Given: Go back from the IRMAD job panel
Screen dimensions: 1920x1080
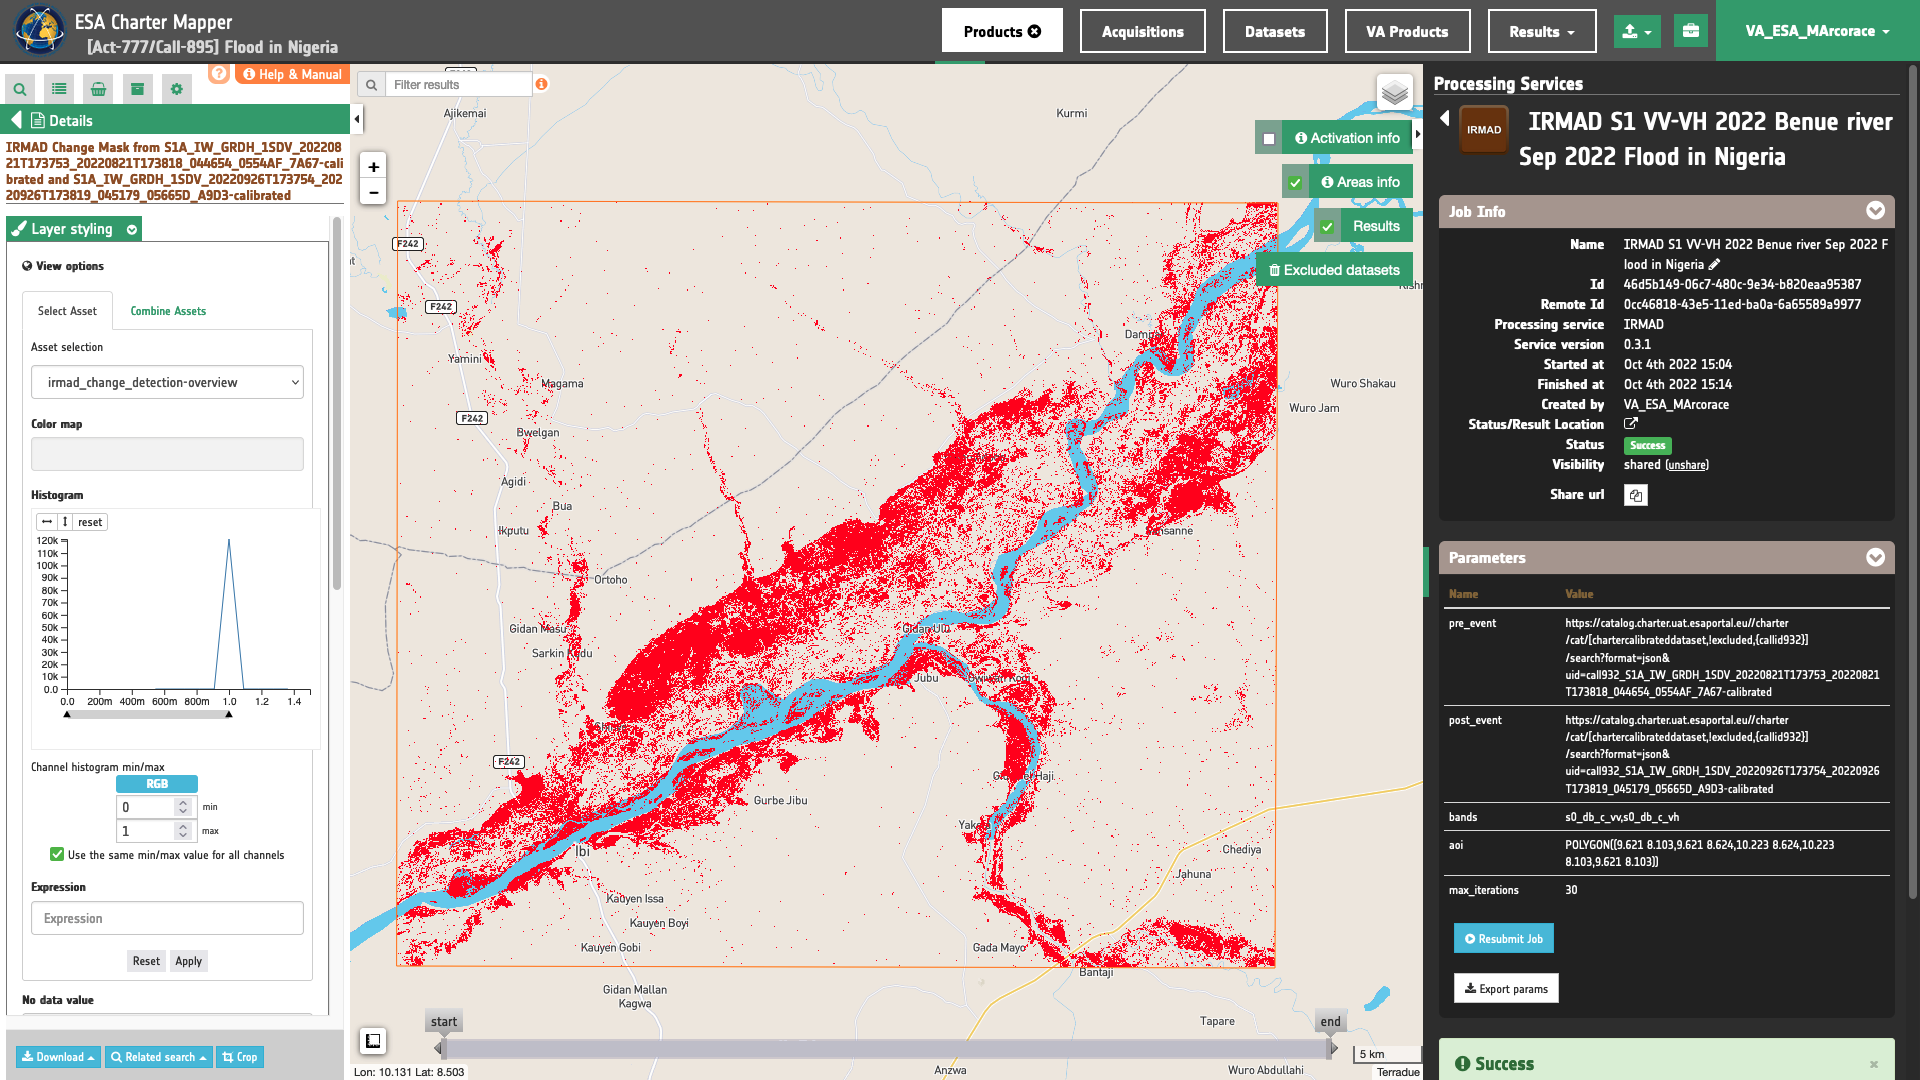Looking at the screenshot, I should click(x=1445, y=118).
